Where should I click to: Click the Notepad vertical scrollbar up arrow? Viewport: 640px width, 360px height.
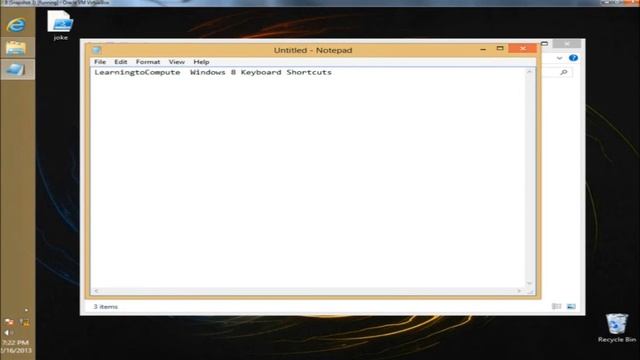529,72
